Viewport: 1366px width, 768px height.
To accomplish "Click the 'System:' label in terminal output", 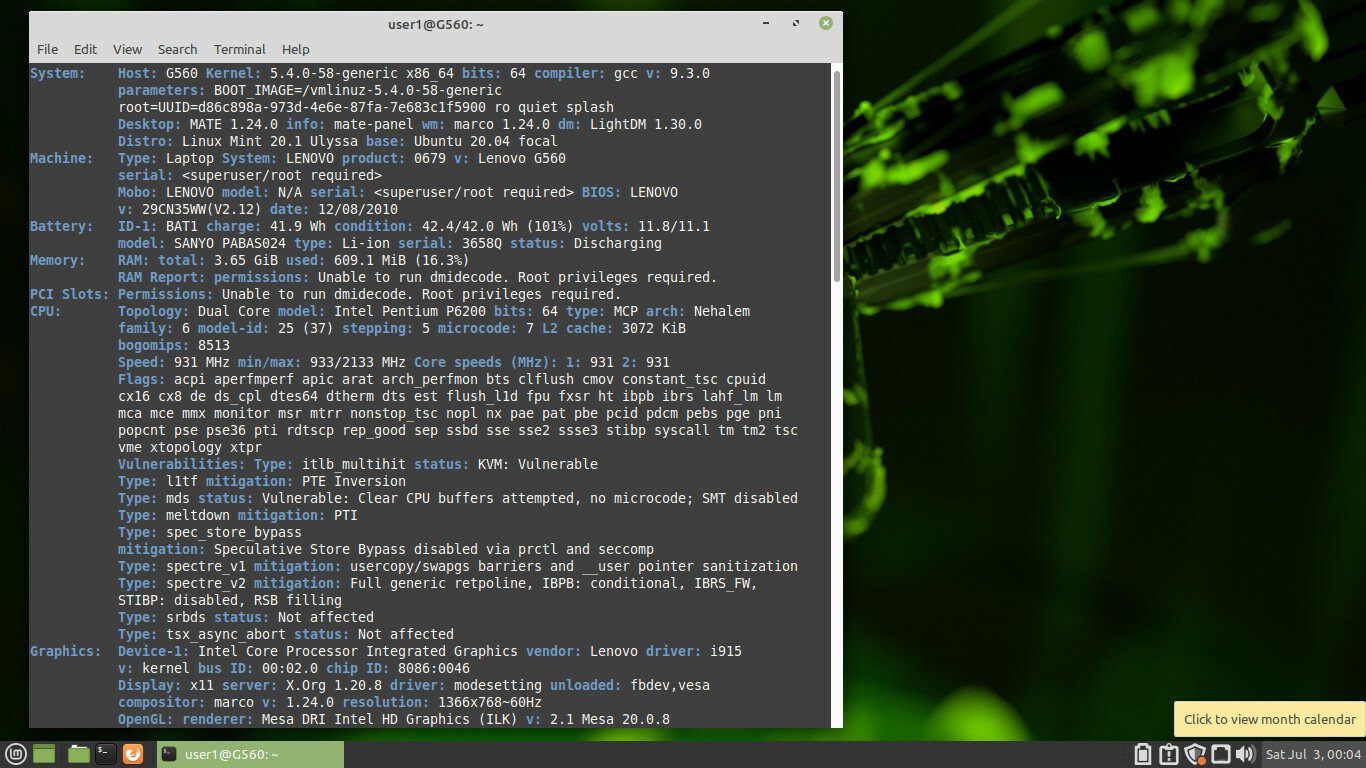I will pyautogui.click(x=58, y=73).
